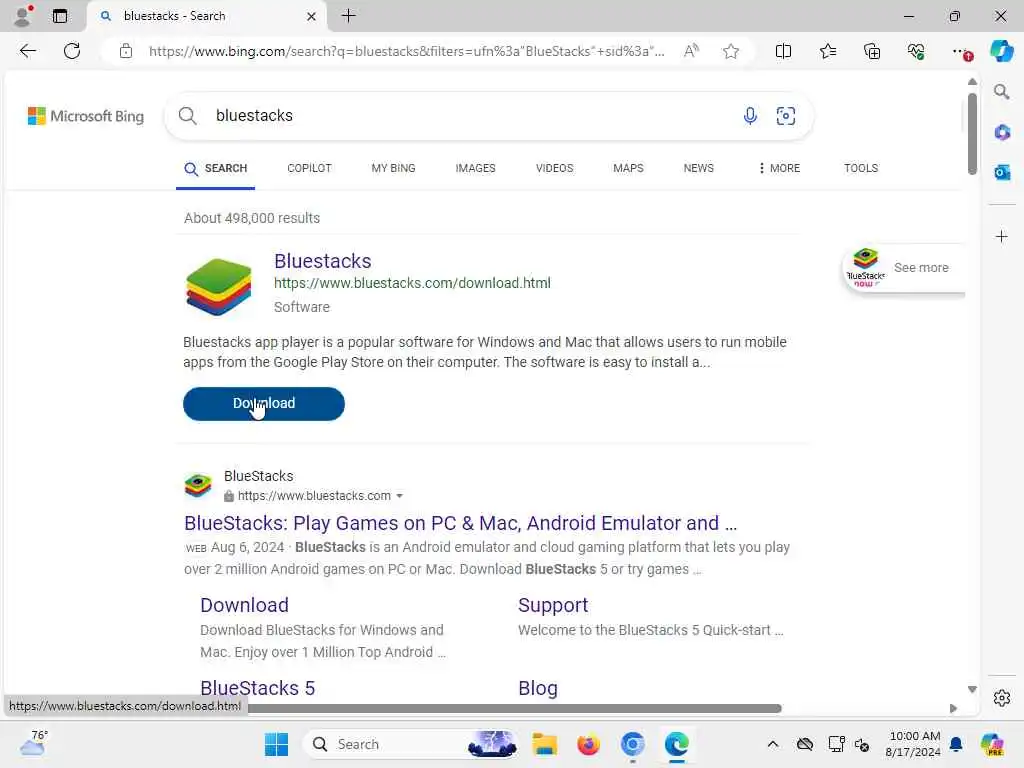
Task: Open split screen view
Action: coord(783,51)
